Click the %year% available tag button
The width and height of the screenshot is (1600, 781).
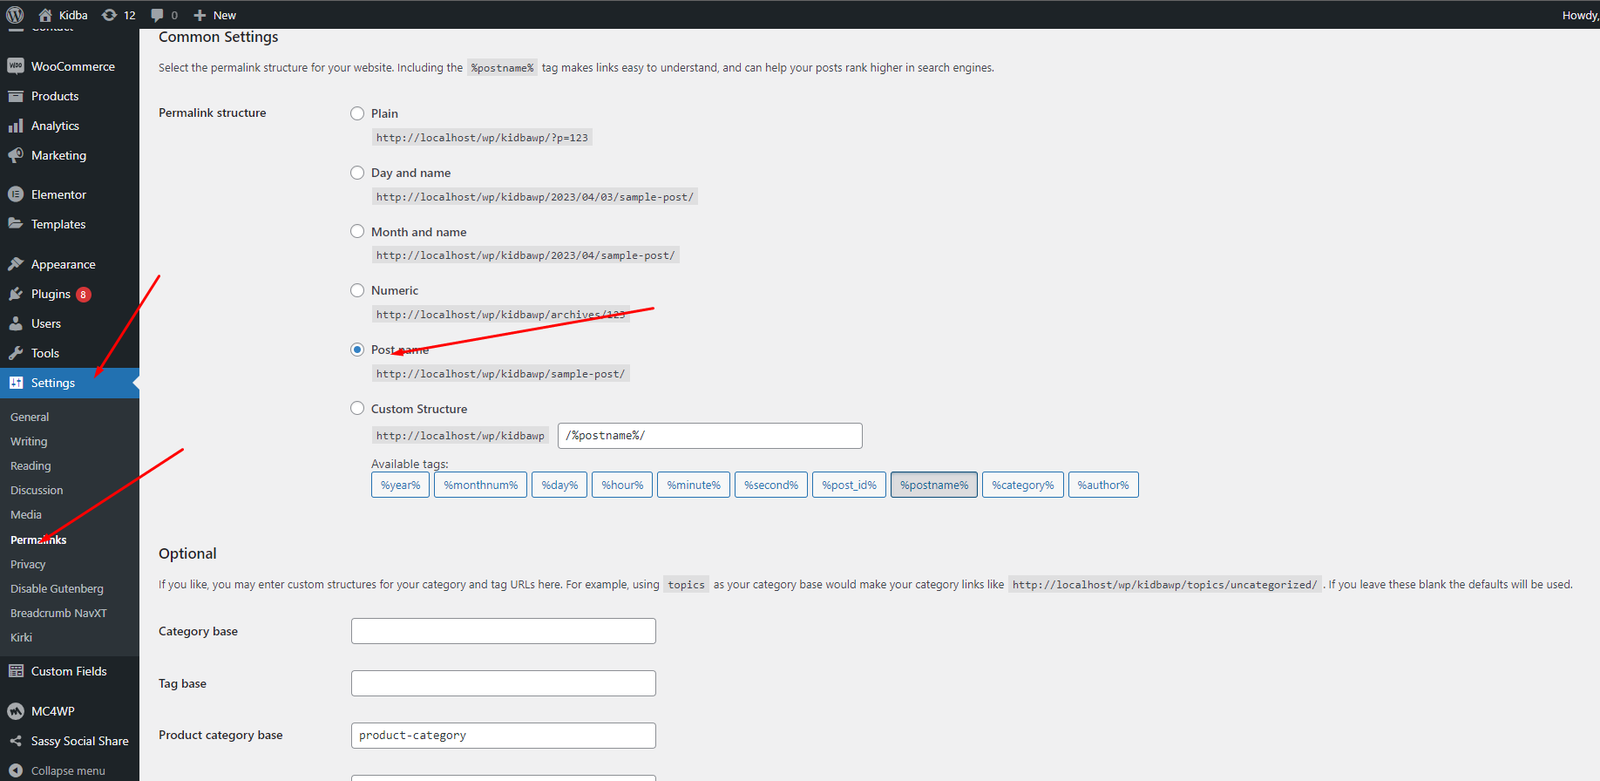click(x=400, y=485)
